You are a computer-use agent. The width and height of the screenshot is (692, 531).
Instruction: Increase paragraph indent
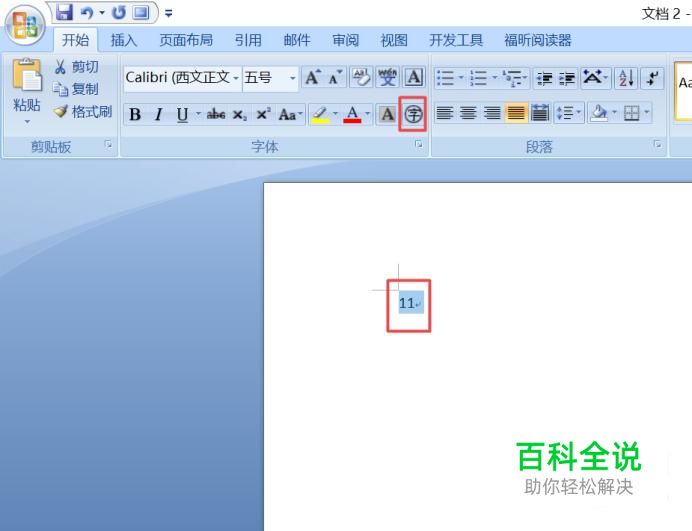567,79
